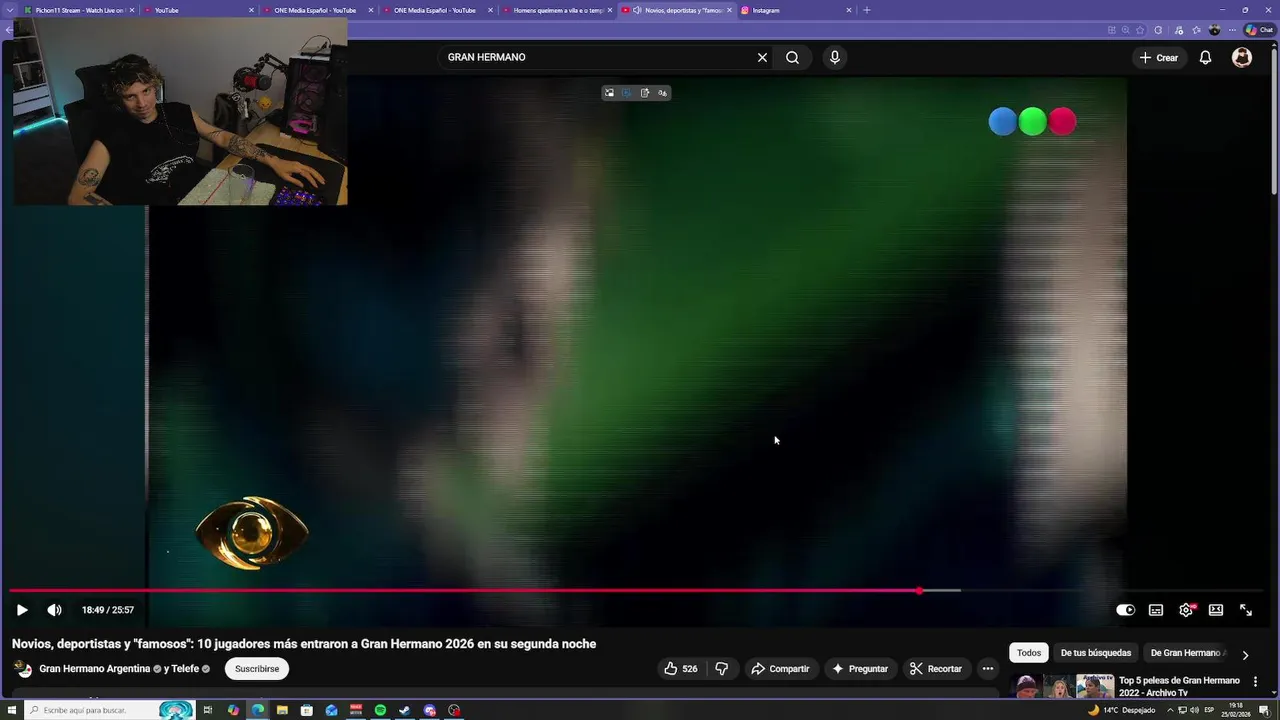Enter fullscreen mode for the video
The image size is (1280, 720).
(1246, 610)
